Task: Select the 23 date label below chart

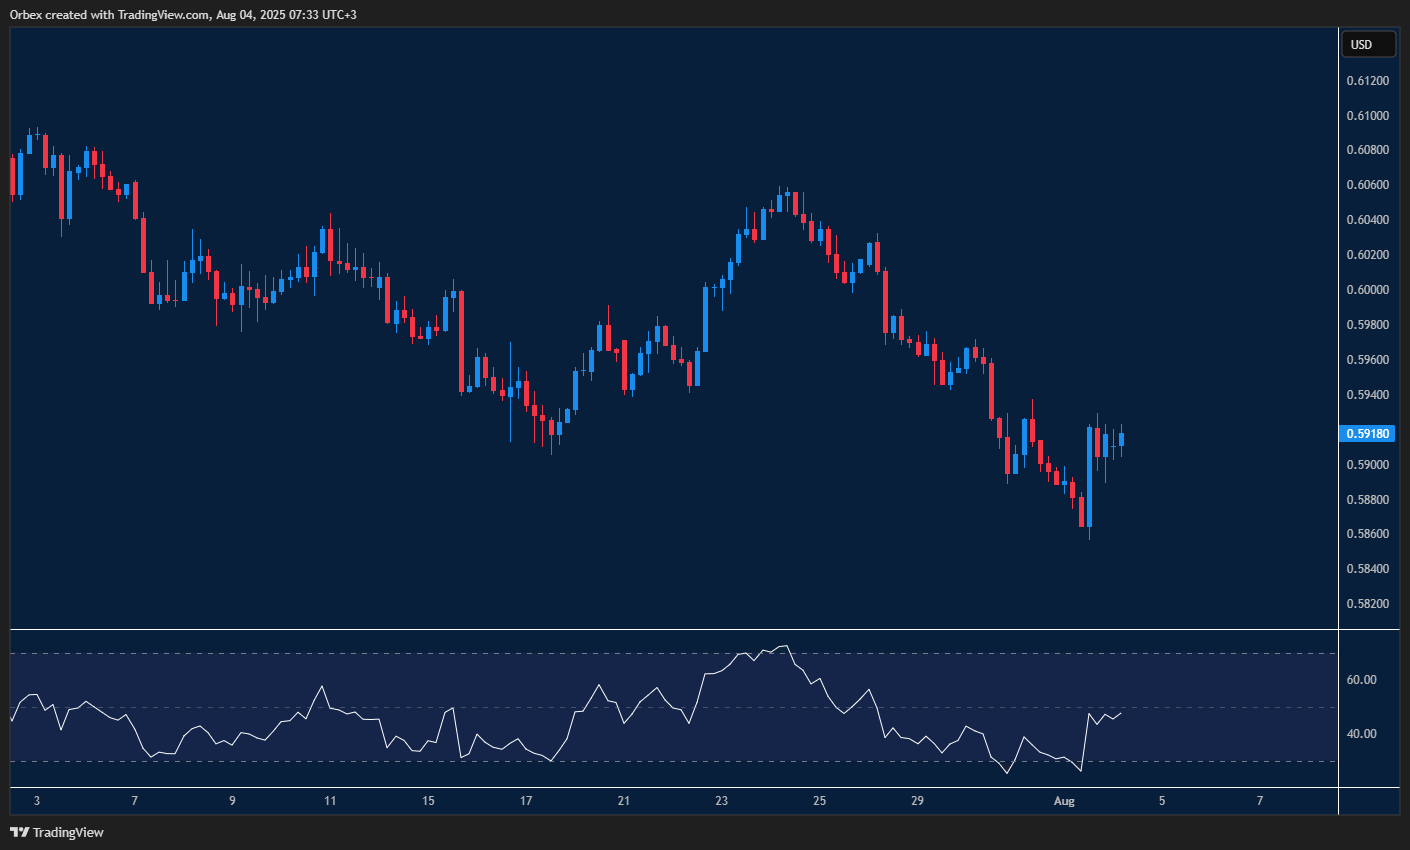Action: (x=720, y=801)
